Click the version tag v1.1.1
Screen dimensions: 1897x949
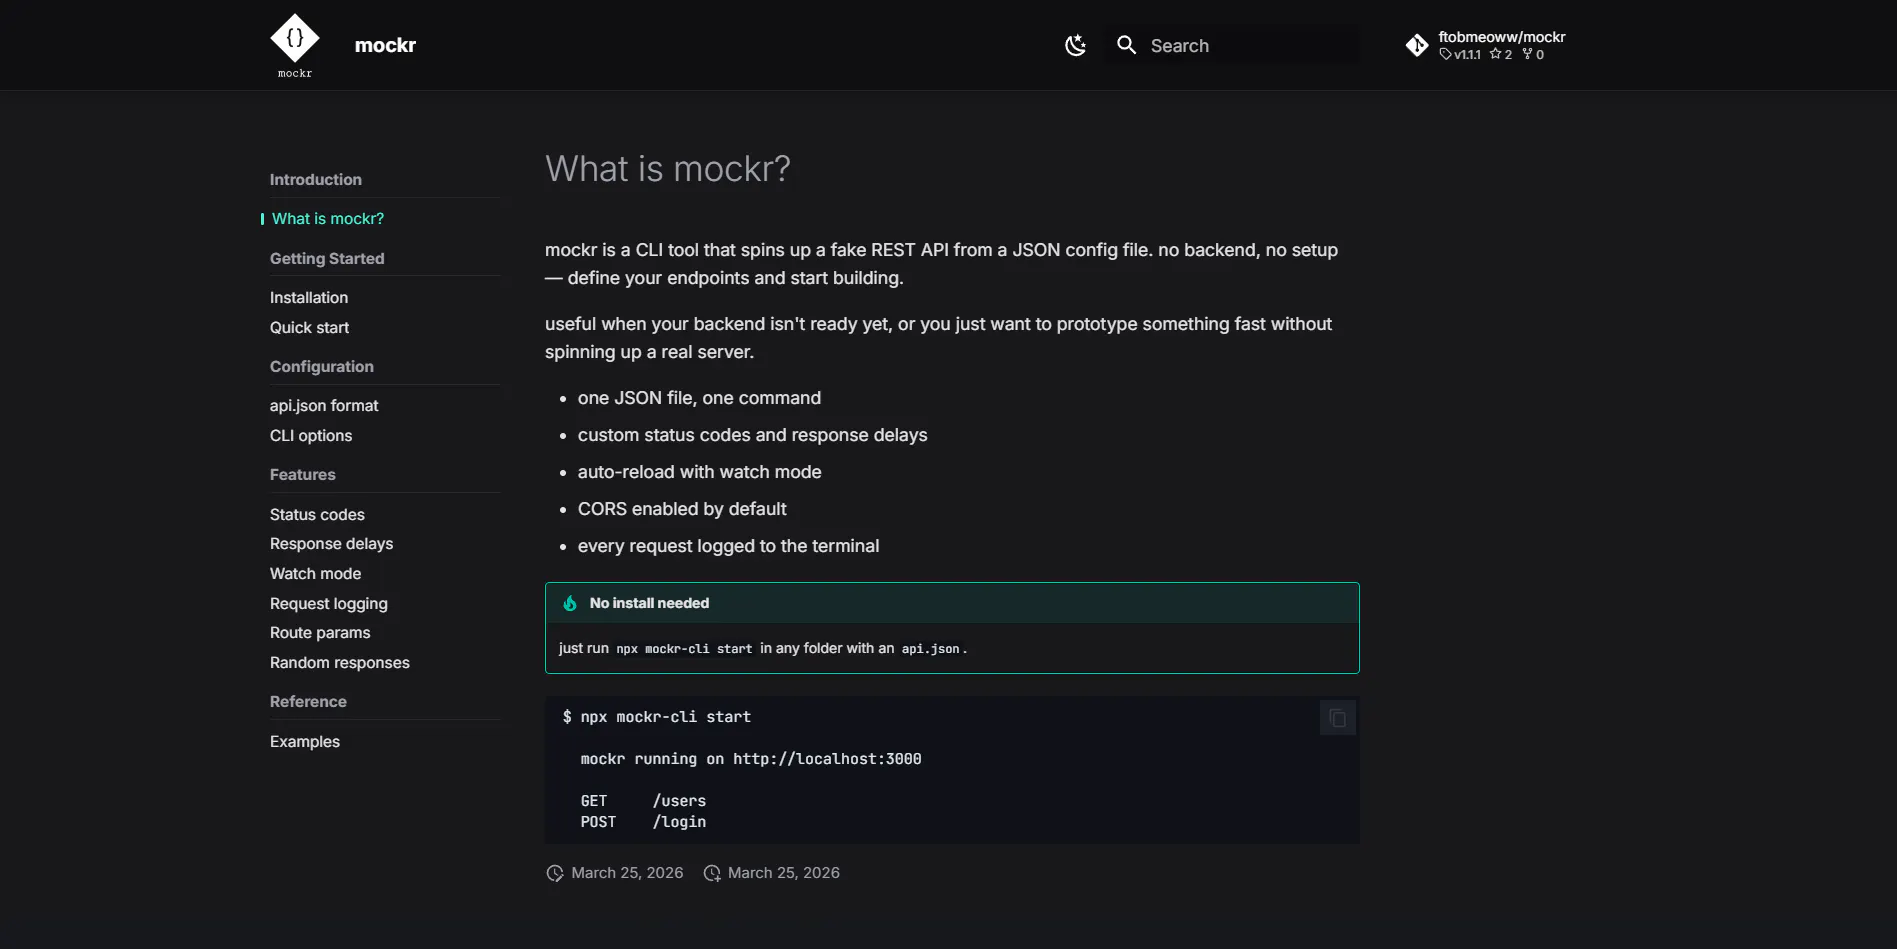[x=1461, y=55]
